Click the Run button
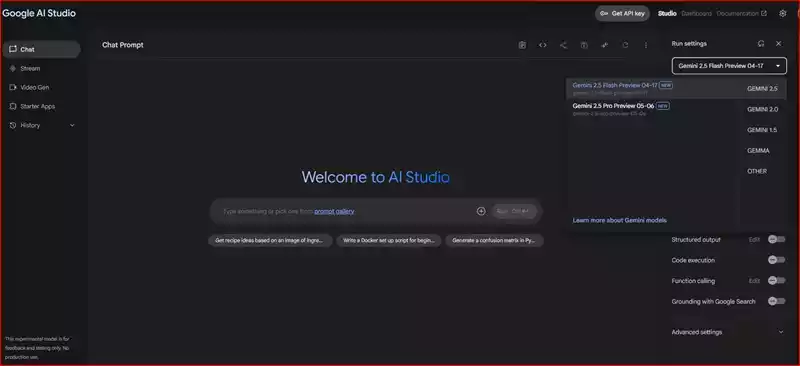 [x=514, y=211]
